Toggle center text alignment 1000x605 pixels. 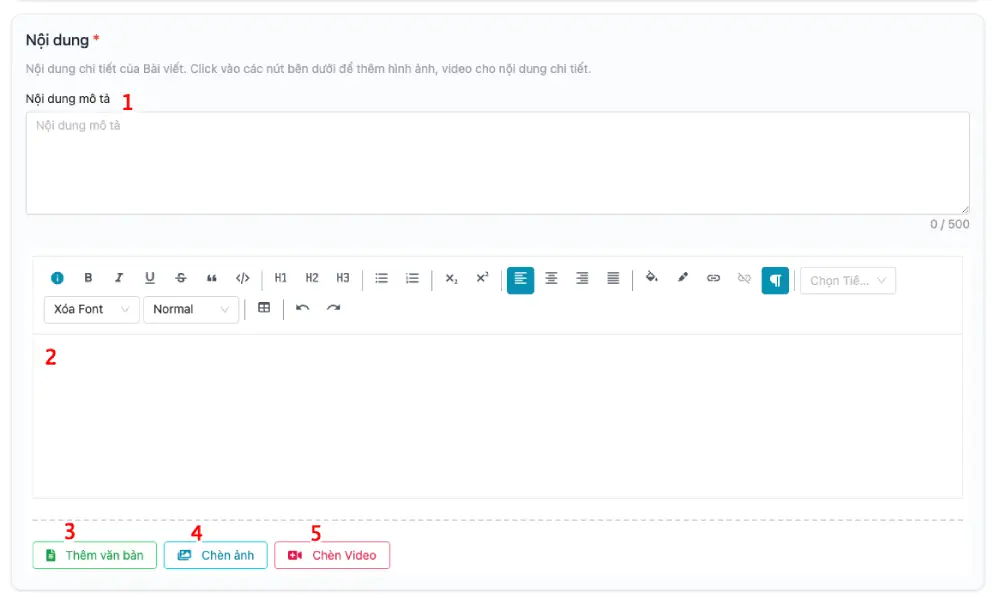click(551, 278)
